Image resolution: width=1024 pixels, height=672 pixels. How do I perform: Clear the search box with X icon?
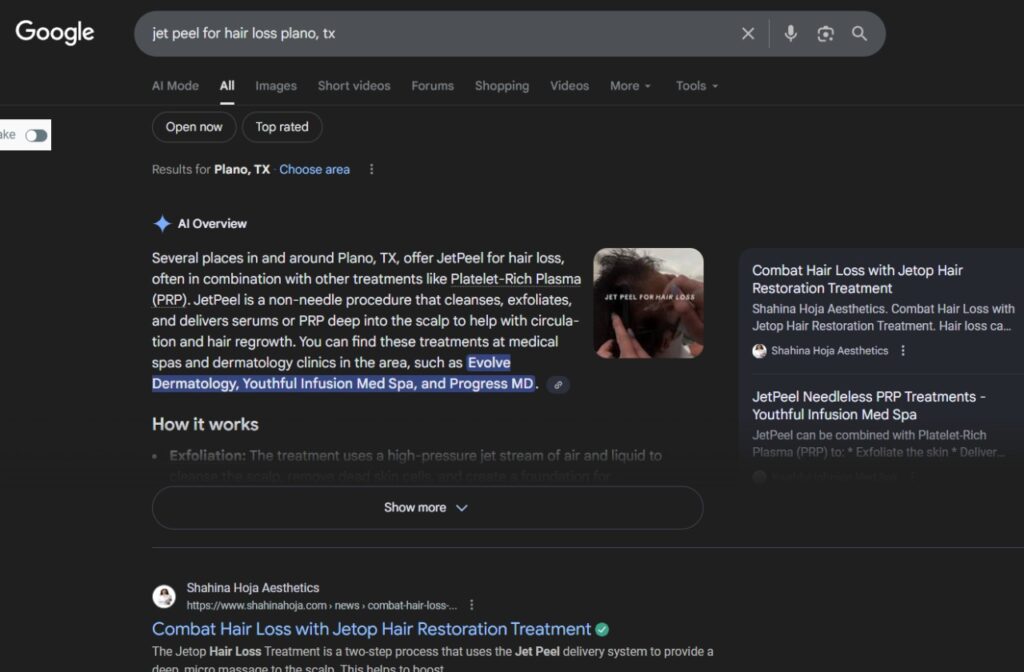click(748, 34)
